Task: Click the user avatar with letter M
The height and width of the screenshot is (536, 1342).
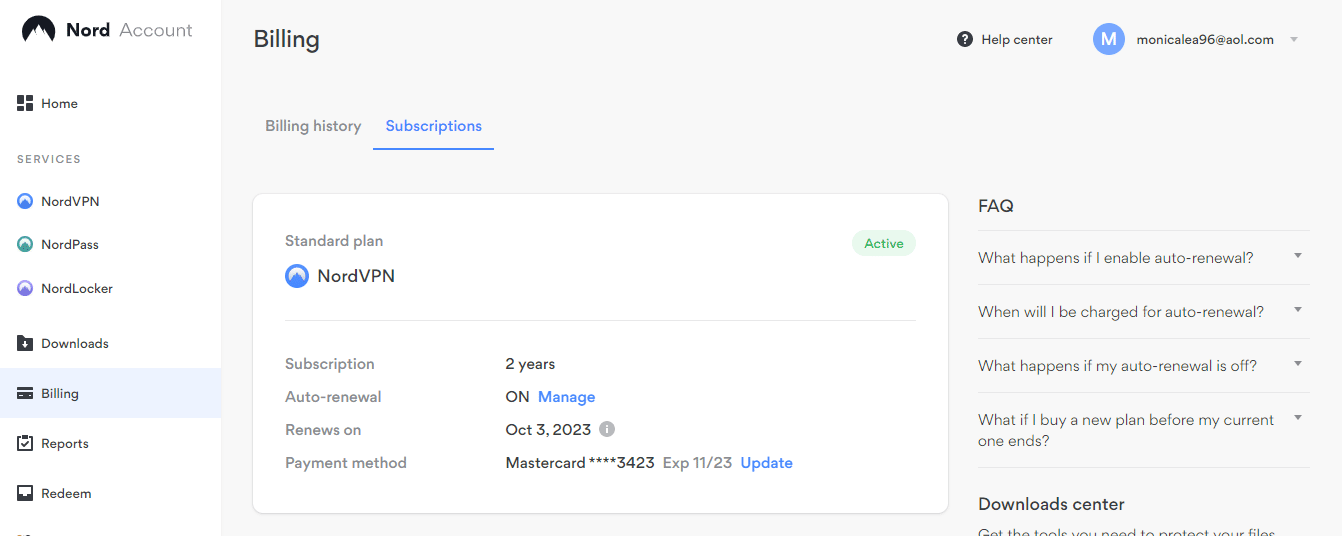Action: 1109,39
